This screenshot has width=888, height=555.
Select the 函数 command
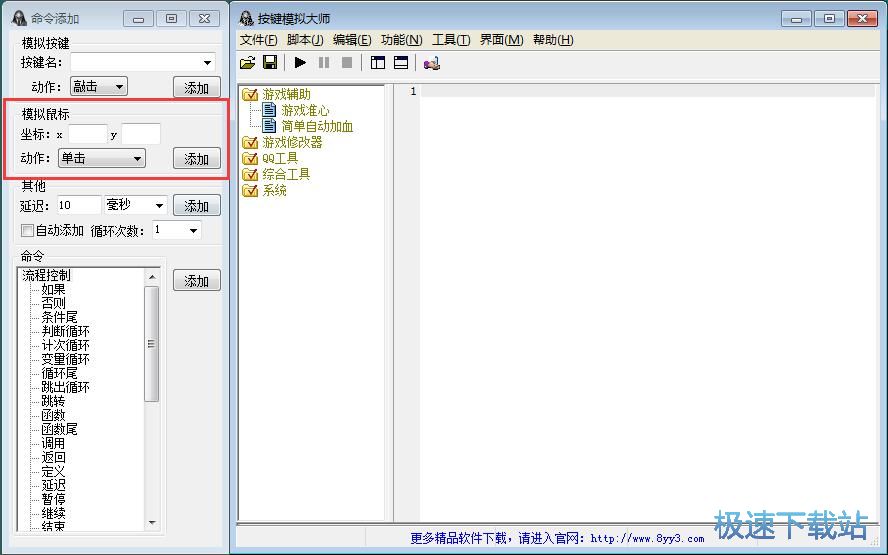tap(53, 415)
